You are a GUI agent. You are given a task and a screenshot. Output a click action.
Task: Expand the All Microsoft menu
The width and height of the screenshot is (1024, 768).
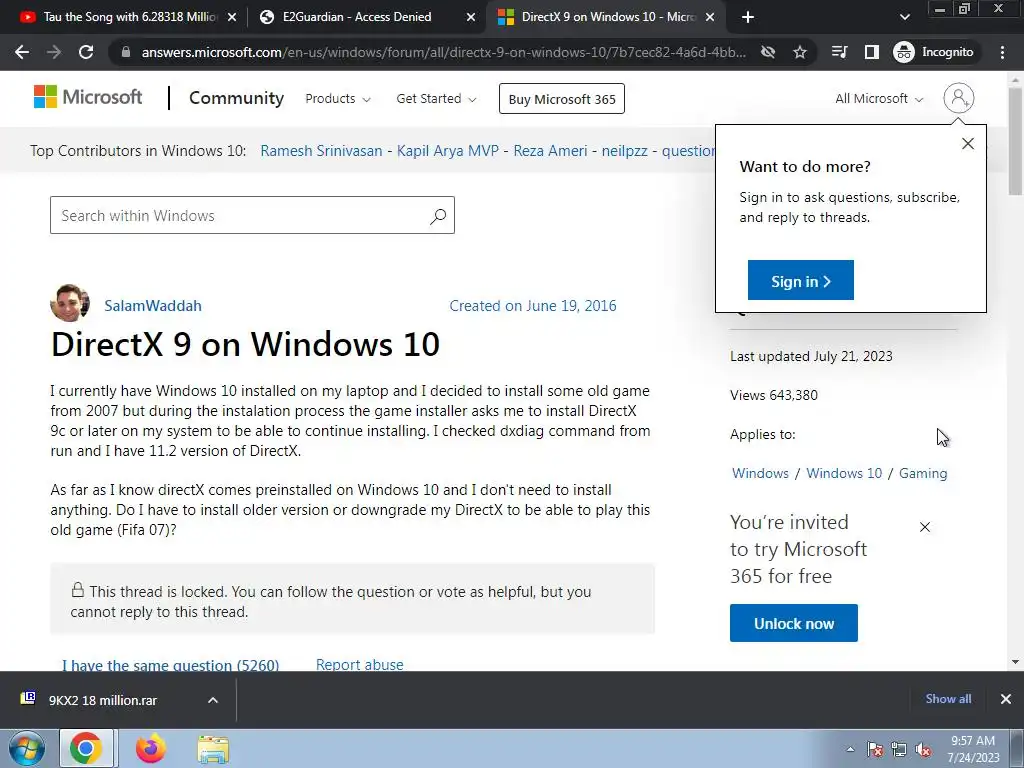click(x=879, y=99)
